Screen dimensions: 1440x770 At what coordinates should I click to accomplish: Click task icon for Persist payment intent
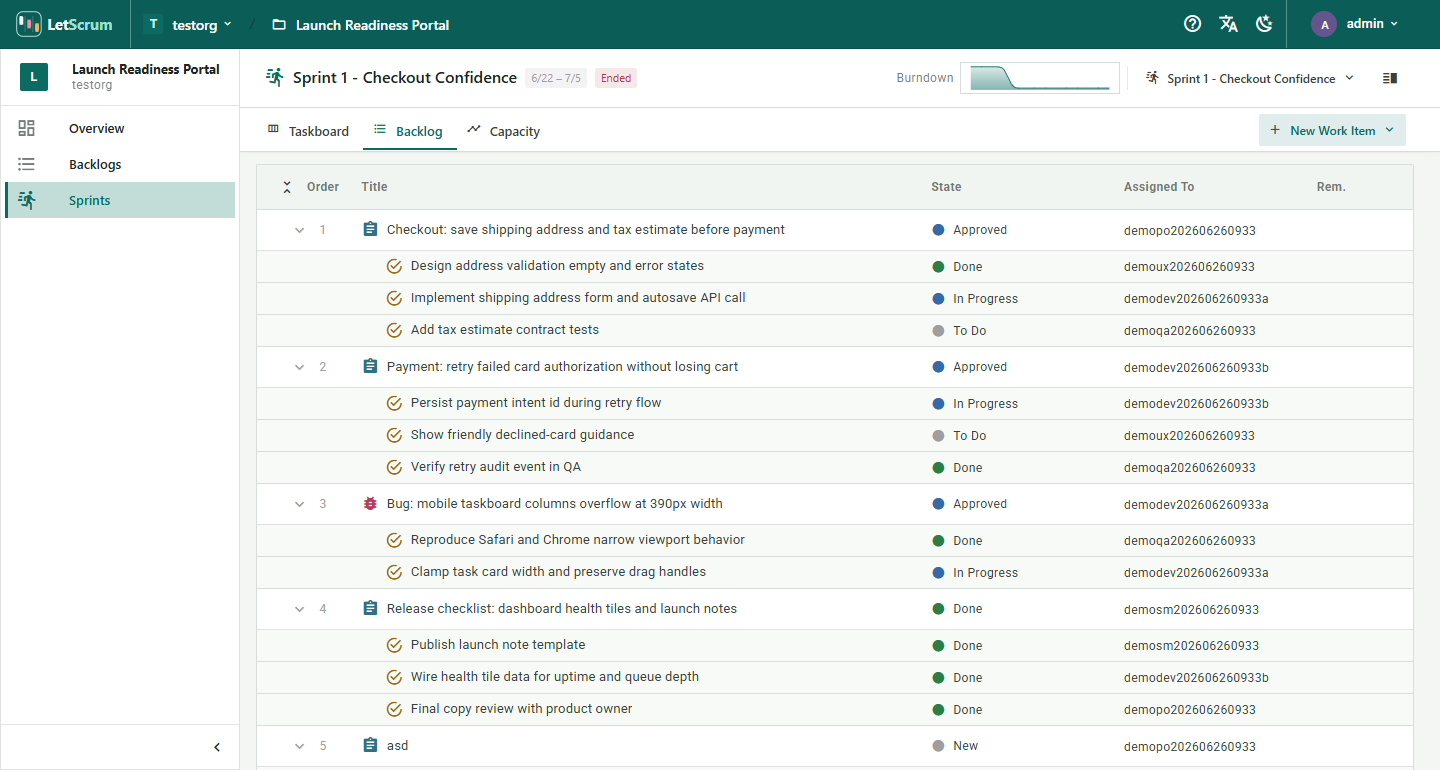(394, 403)
